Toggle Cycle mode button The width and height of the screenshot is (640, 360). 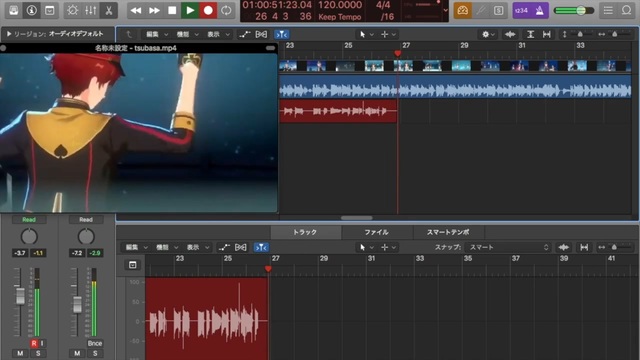coord(226,10)
